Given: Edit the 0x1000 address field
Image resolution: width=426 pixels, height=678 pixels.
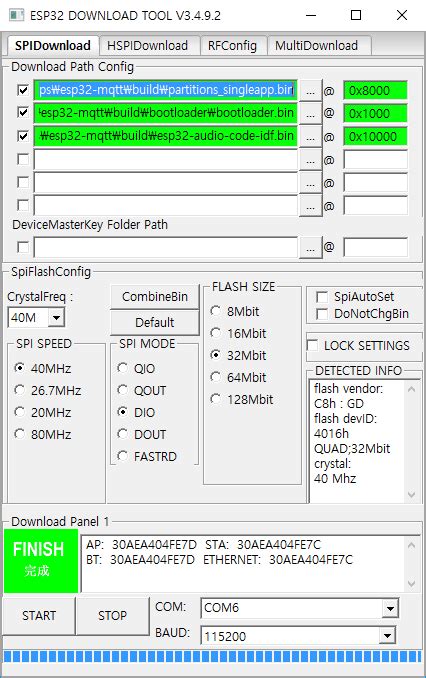Looking at the screenshot, I should pos(375,114).
